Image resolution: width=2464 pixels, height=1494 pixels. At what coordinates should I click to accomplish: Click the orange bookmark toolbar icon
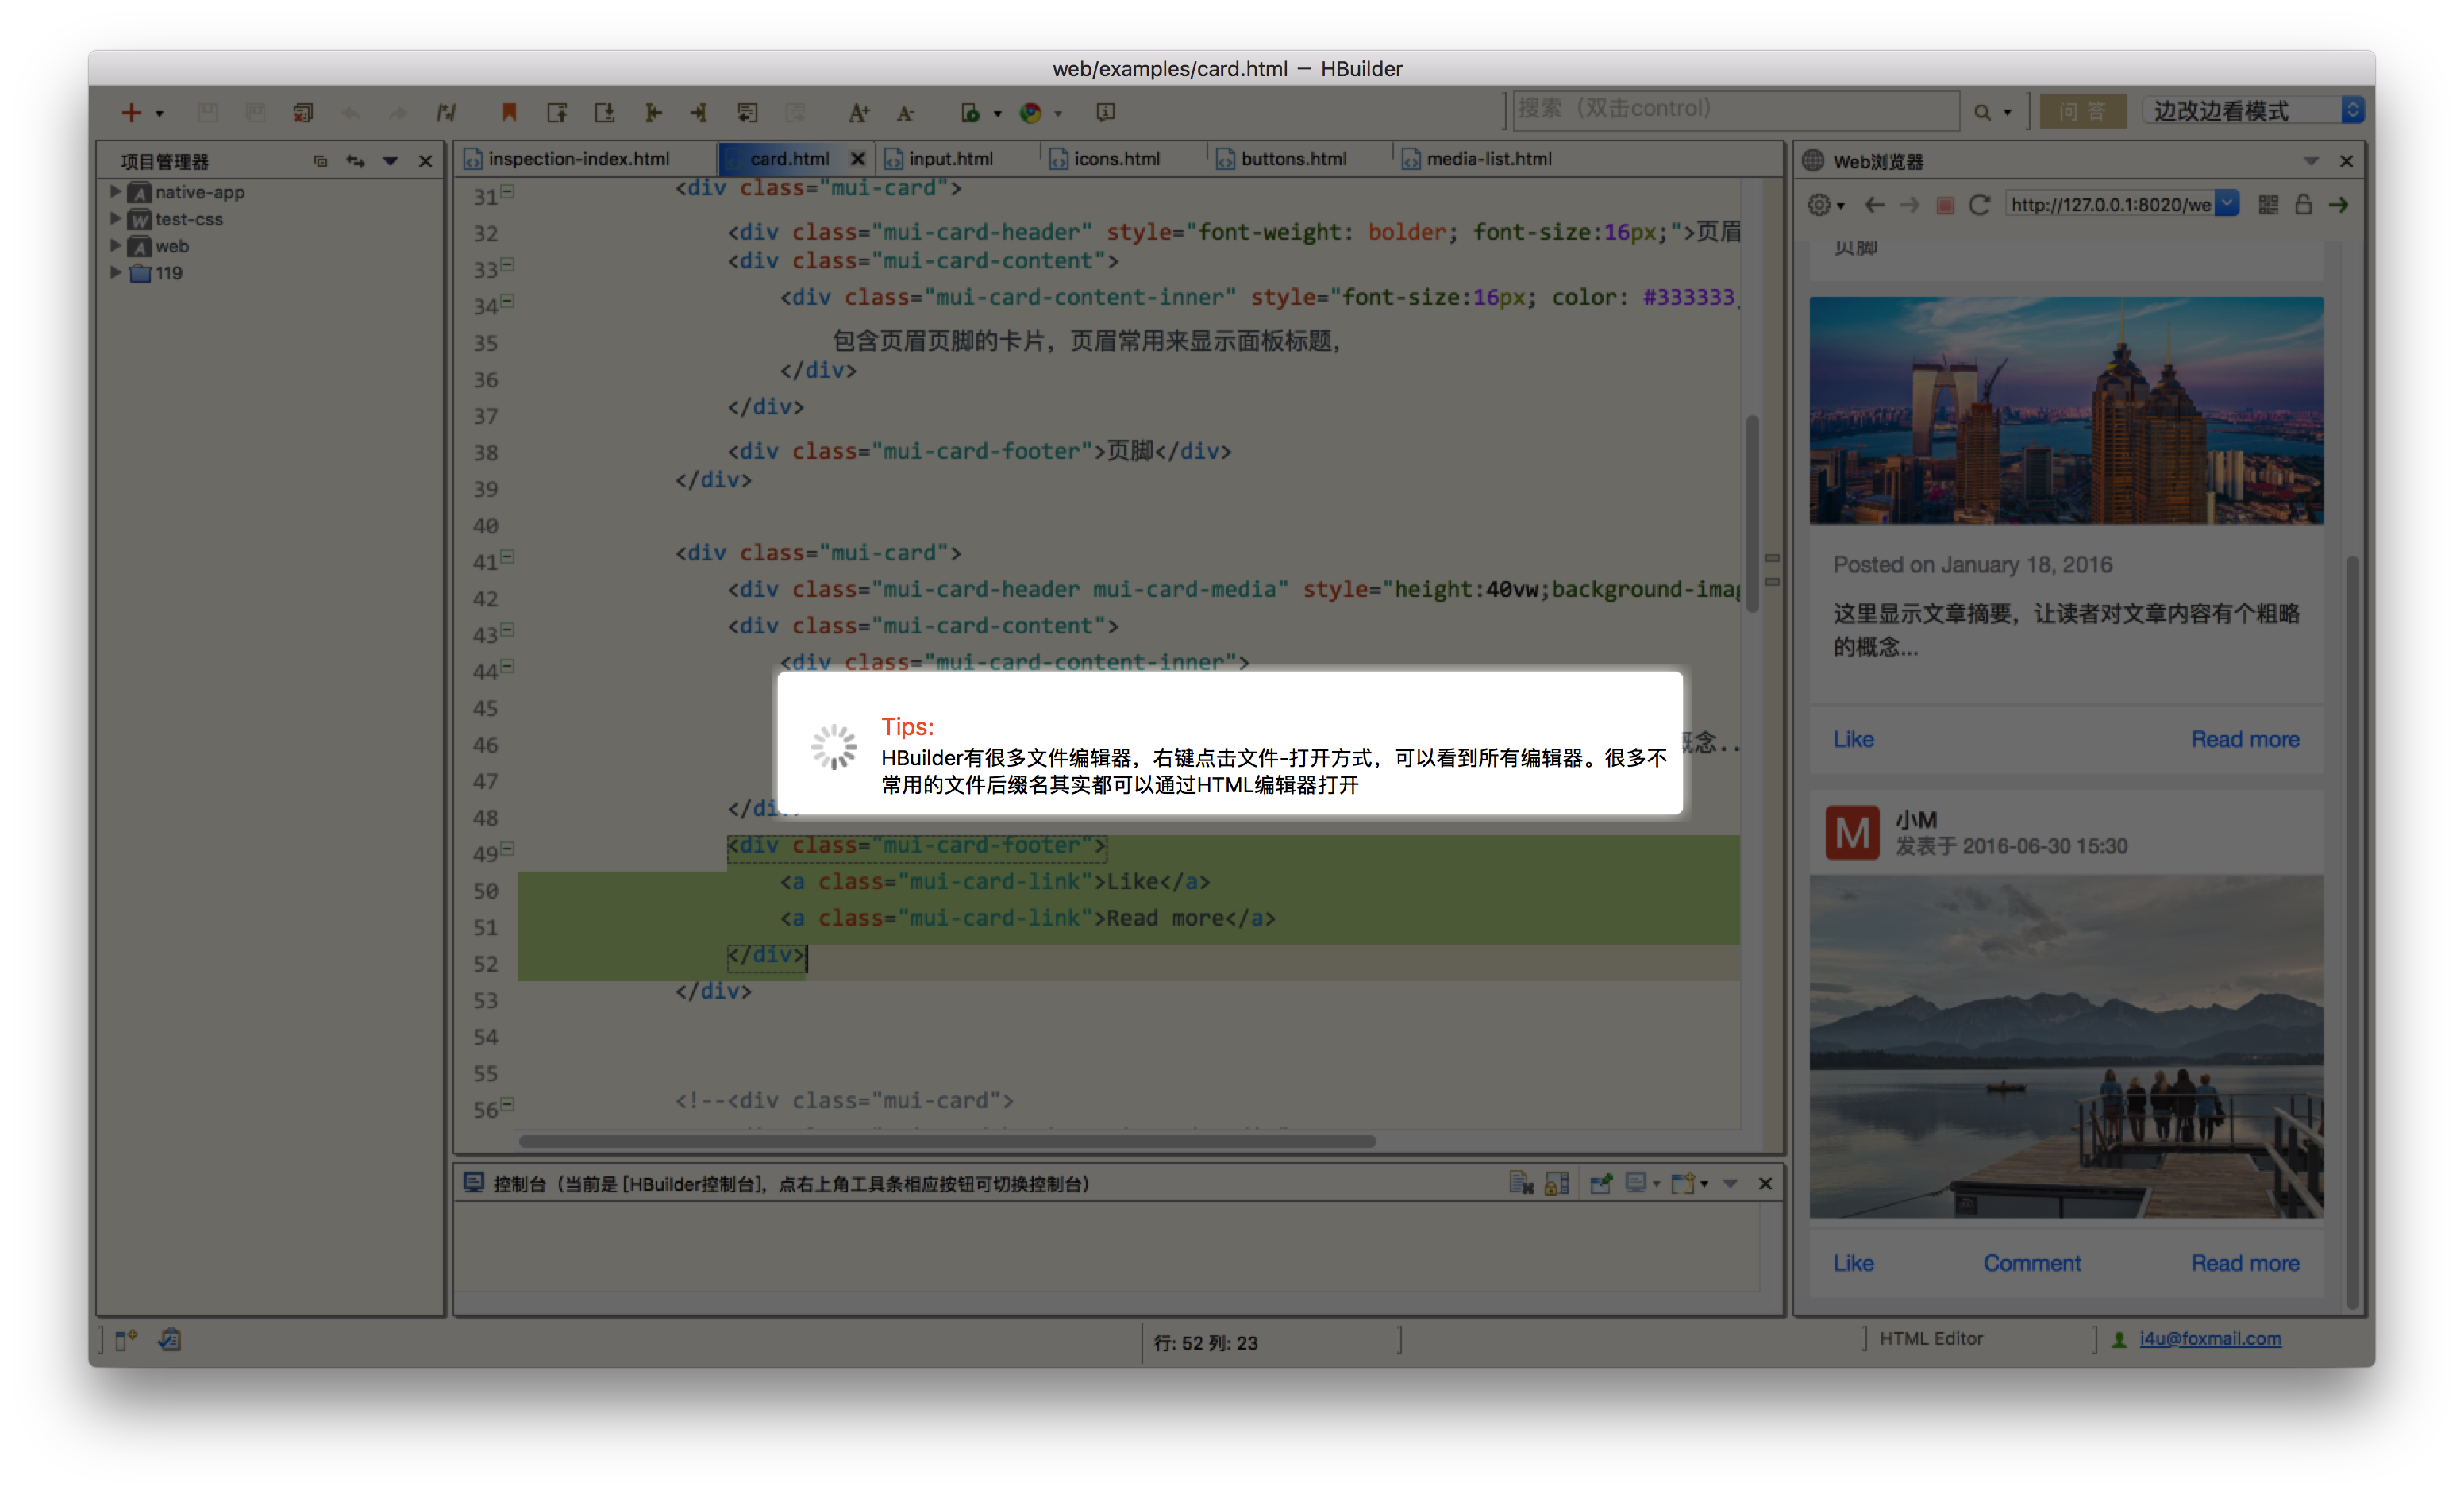coord(509,112)
